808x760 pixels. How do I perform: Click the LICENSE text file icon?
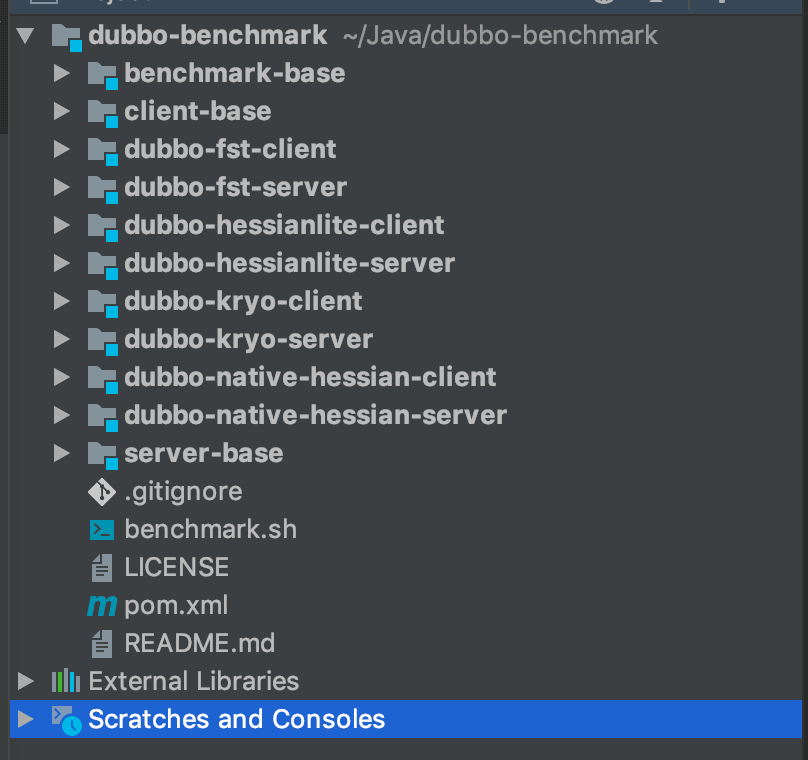pyautogui.click(x=102, y=567)
